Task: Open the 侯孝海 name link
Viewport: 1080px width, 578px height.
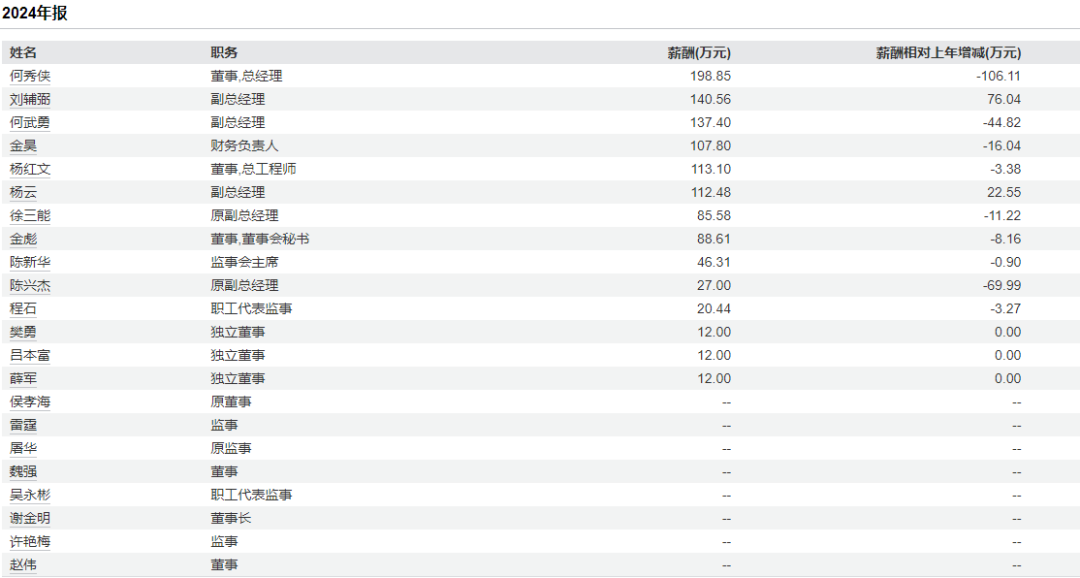Action: [x=30, y=401]
